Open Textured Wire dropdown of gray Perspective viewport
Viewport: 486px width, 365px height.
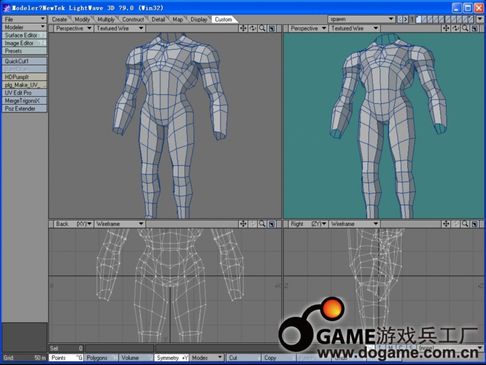pyautogui.click(x=119, y=28)
